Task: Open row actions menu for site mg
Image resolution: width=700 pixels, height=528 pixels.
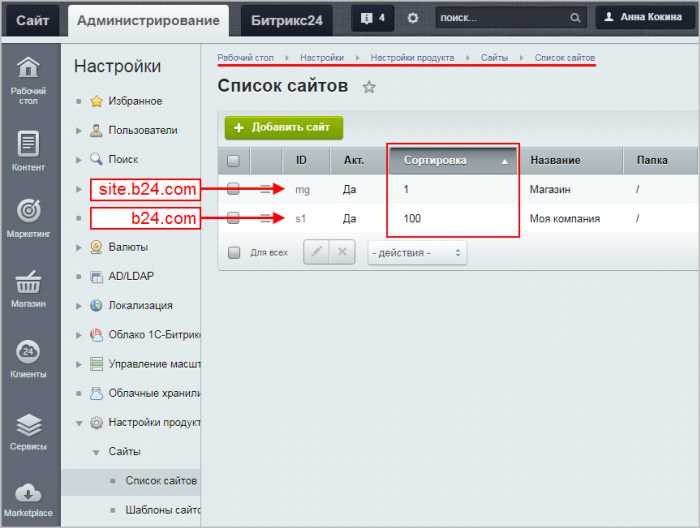Action: (x=266, y=189)
